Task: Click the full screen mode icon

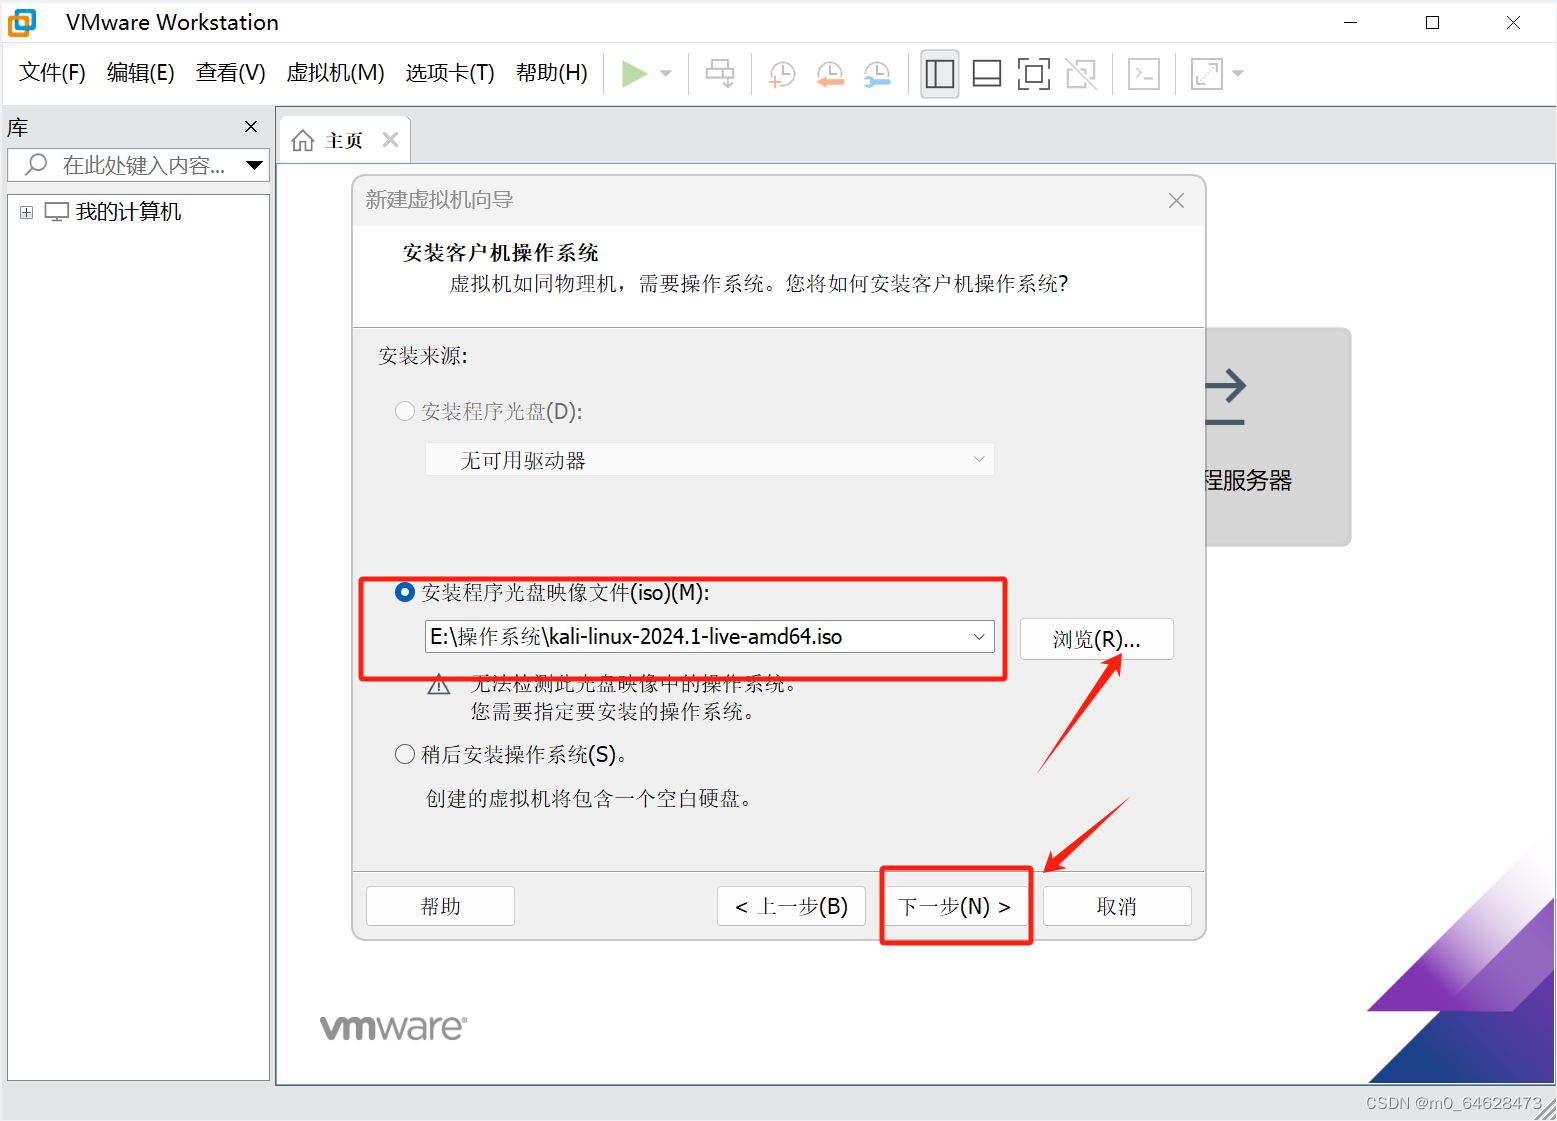Action: tap(1034, 74)
